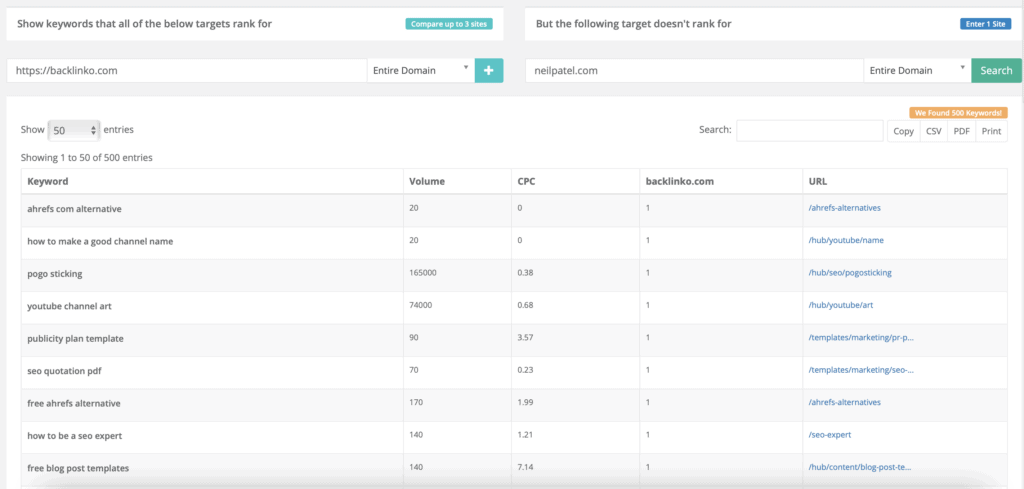Sort by the Volume column header
The height and width of the screenshot is (489, 1024).
[457, 181]
